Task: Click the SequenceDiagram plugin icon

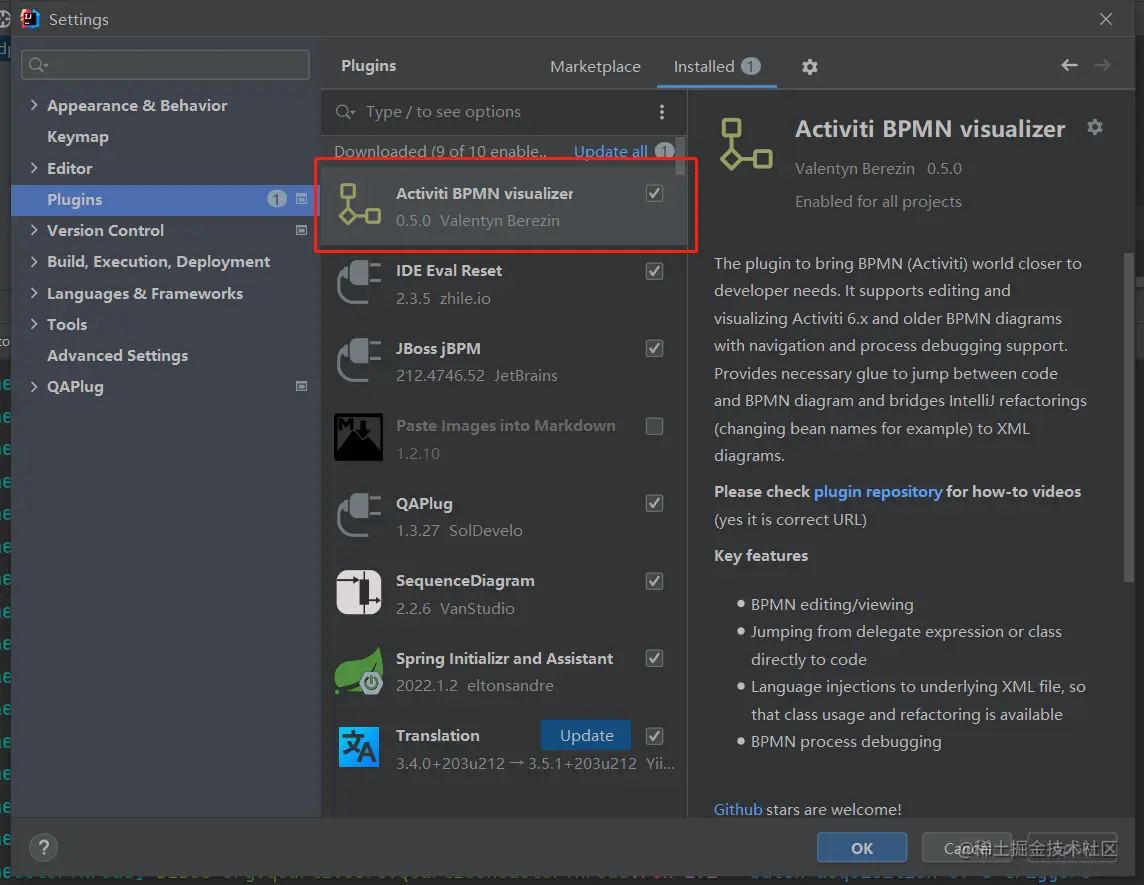Action: tap(359, 592)
